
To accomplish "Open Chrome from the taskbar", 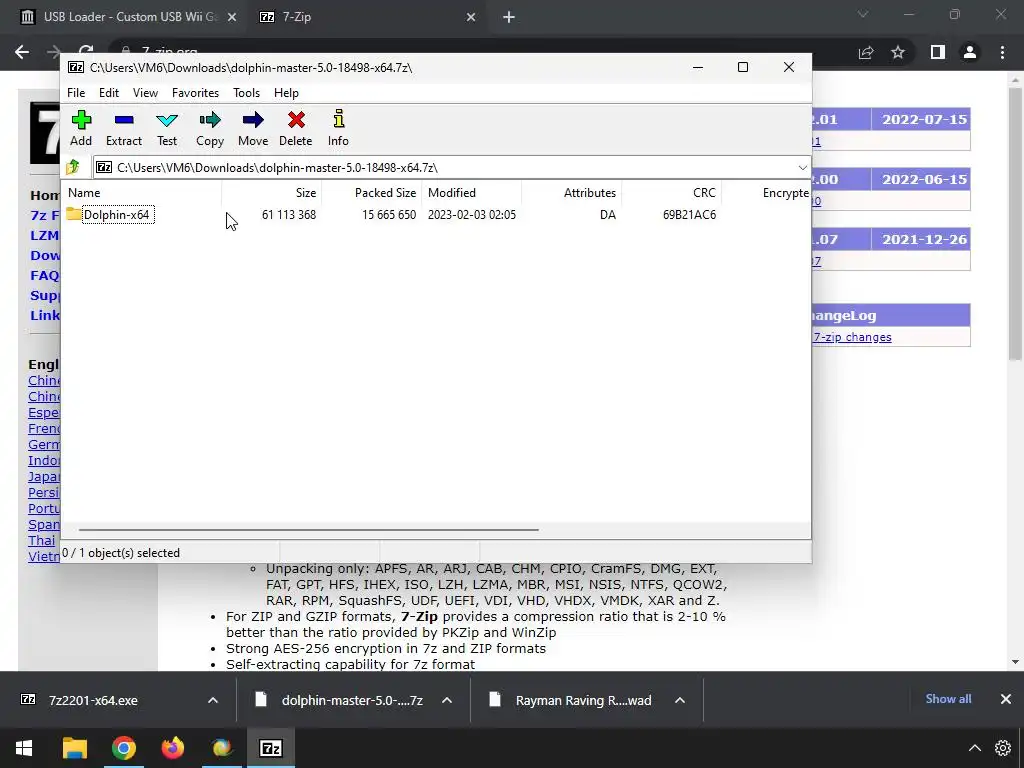I will click(x=123, y=748).
